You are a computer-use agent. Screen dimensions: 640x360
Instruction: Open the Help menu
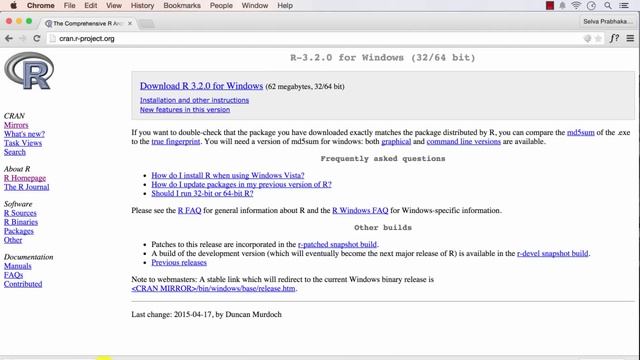coord(285,6)
